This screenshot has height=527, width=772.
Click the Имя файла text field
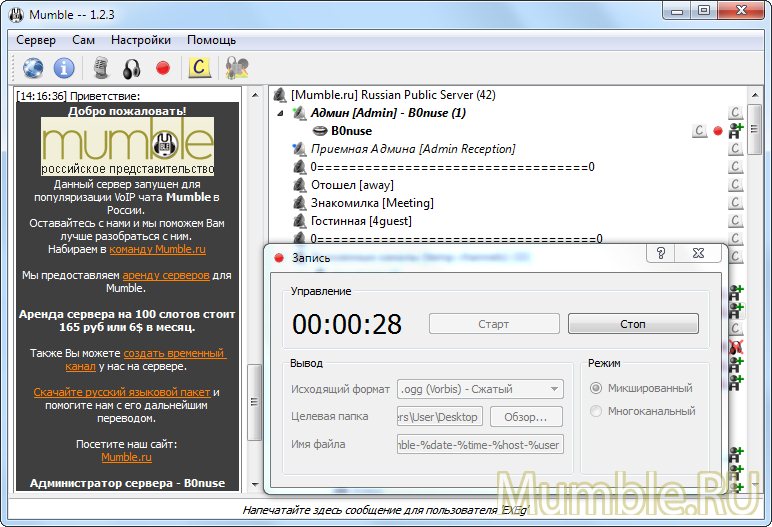coord(480,444)
